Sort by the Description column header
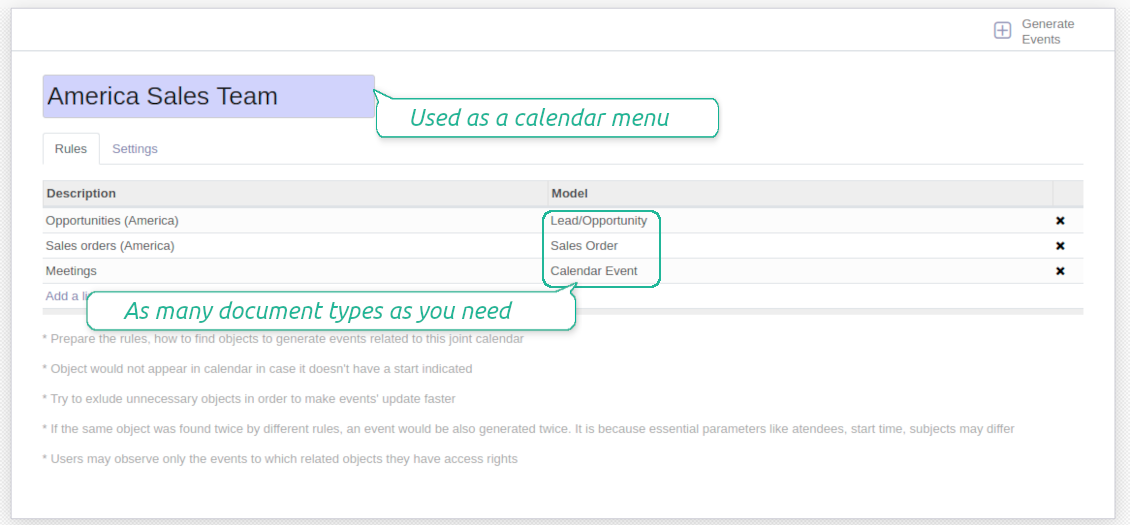Screen dimensions: 1130x525 point(81,193)
